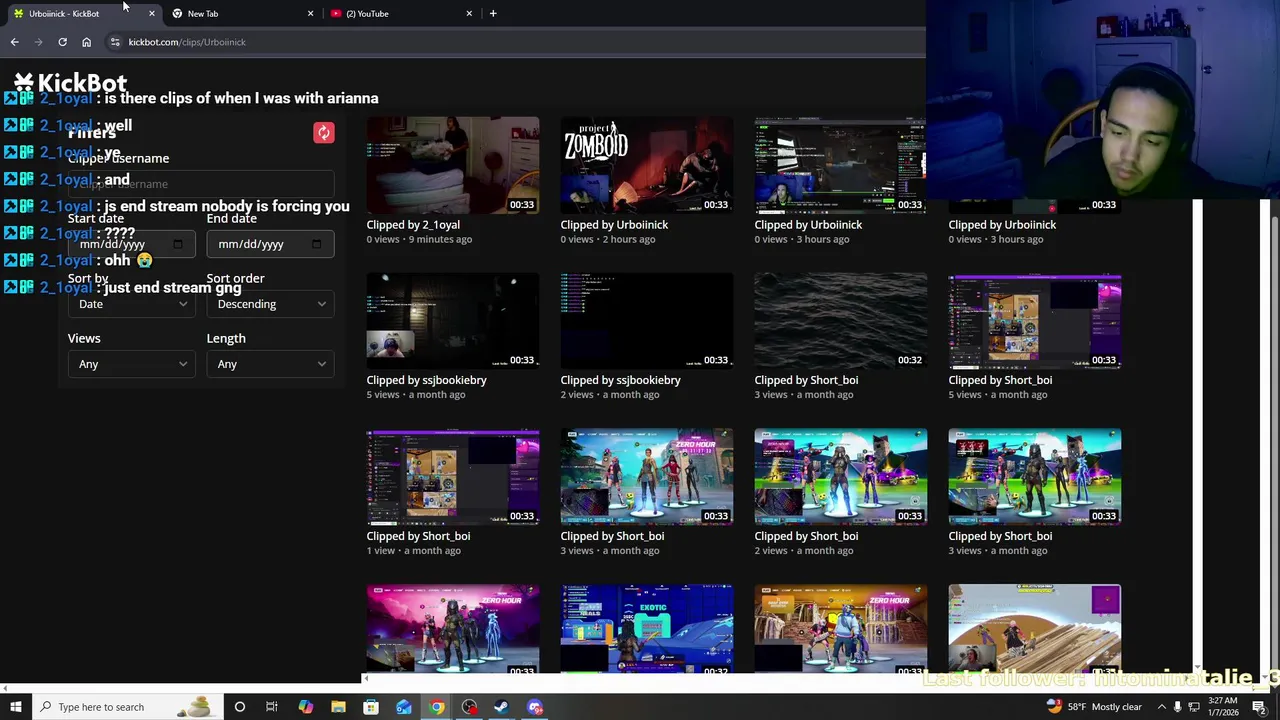
Task: Close the New Tab tab
Action: 310,13
